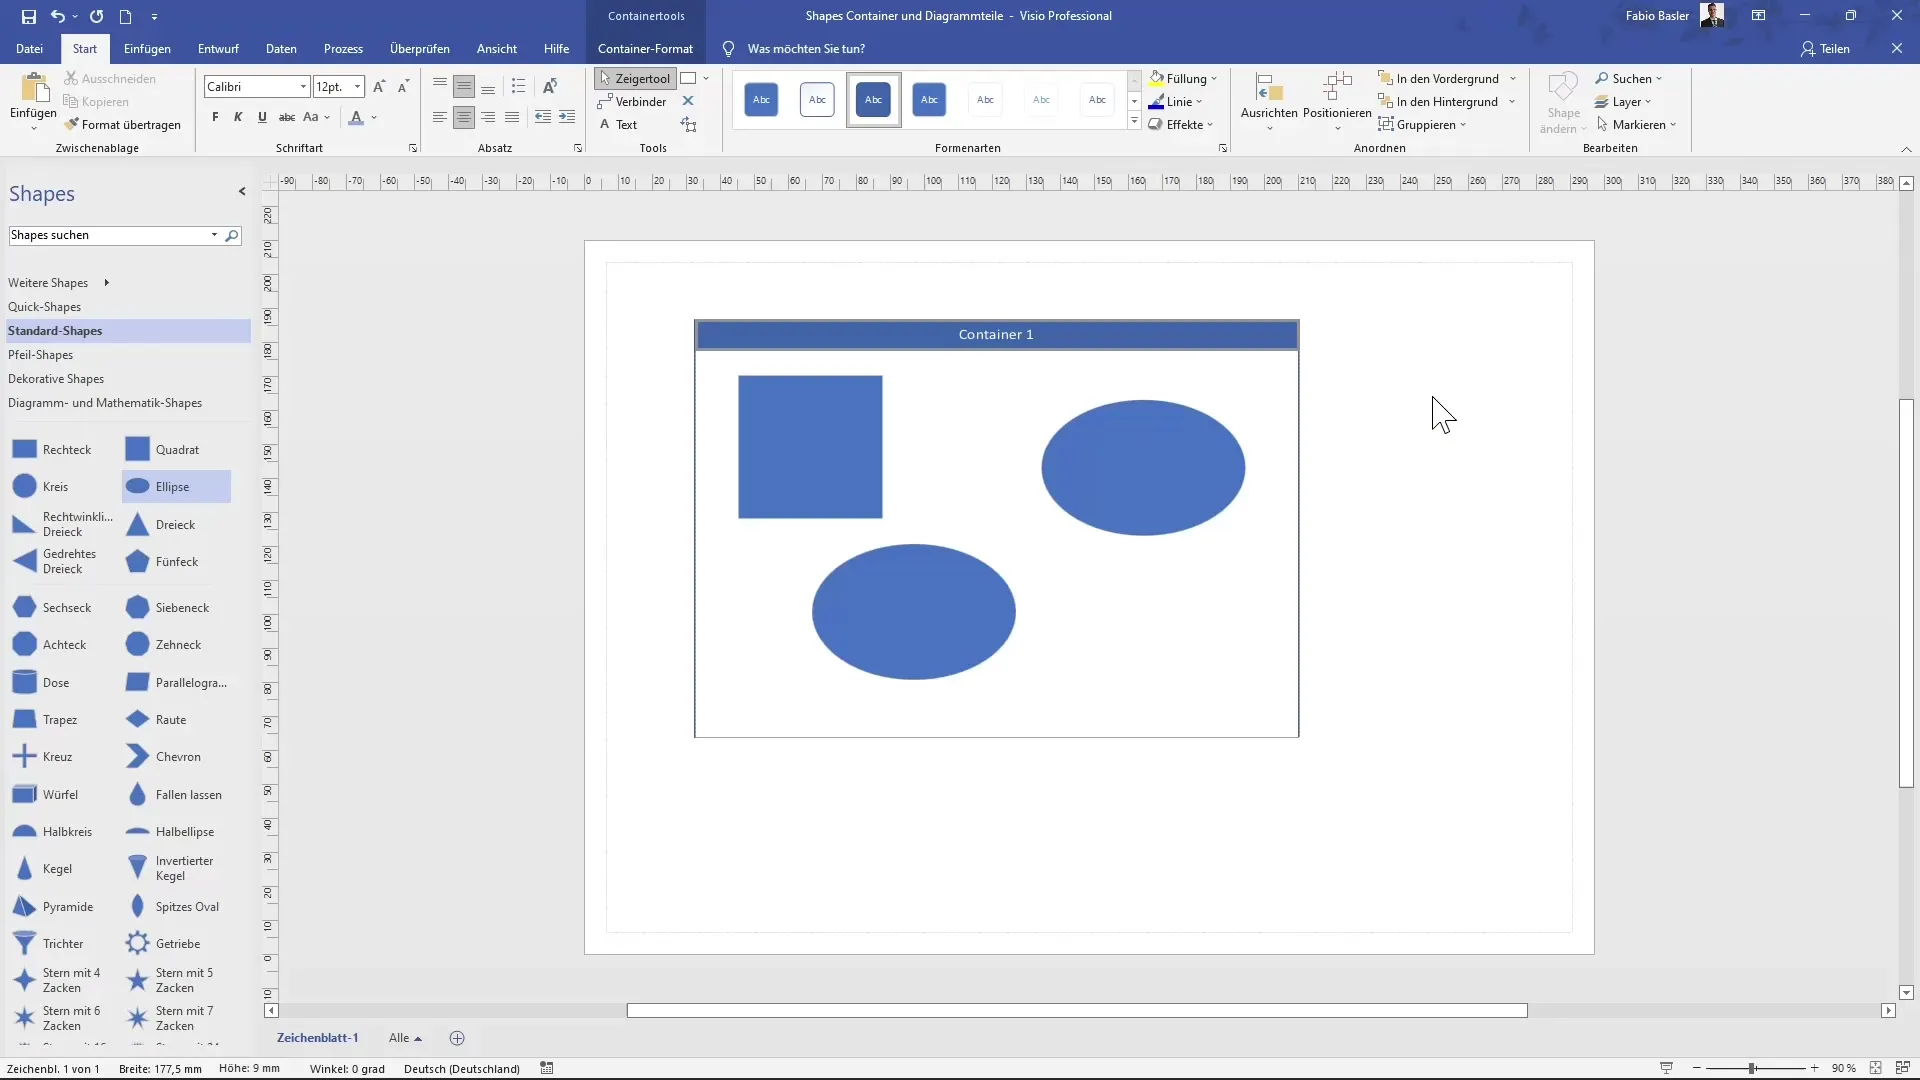Switch to the Entwurf ribbon tab

218,48
